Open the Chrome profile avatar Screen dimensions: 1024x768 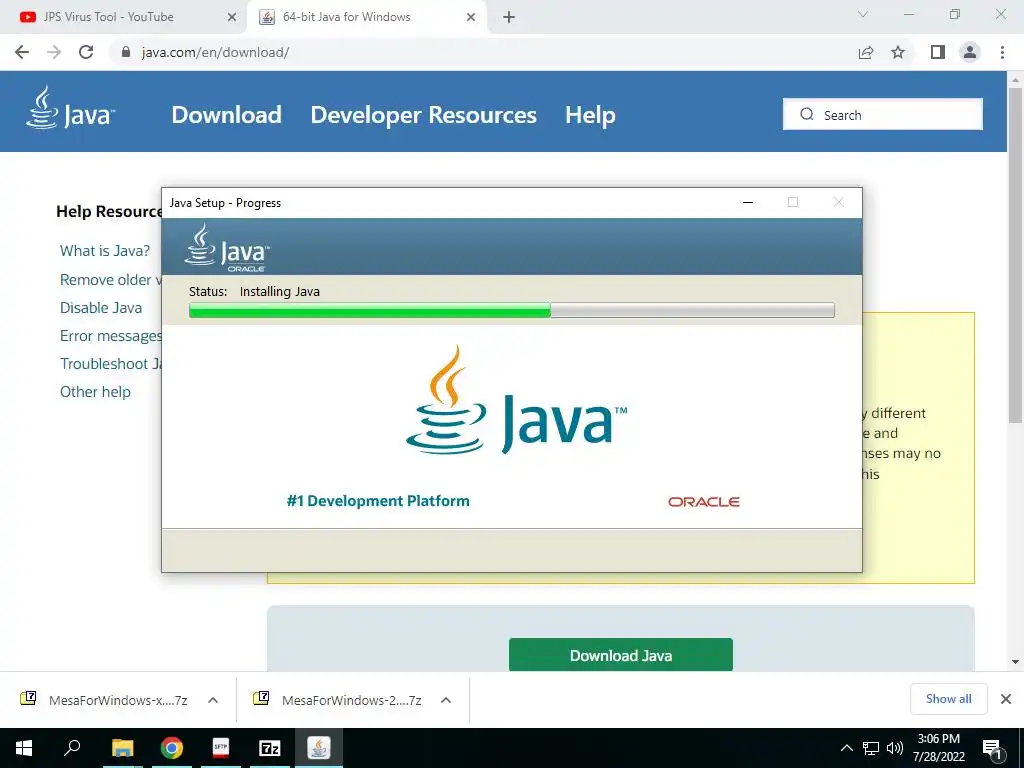click(970, 52)
